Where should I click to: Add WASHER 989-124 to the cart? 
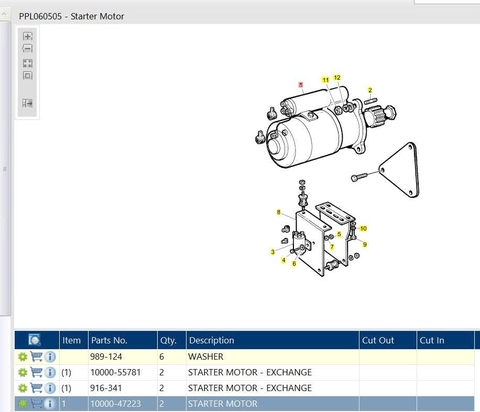coord(36,357)
